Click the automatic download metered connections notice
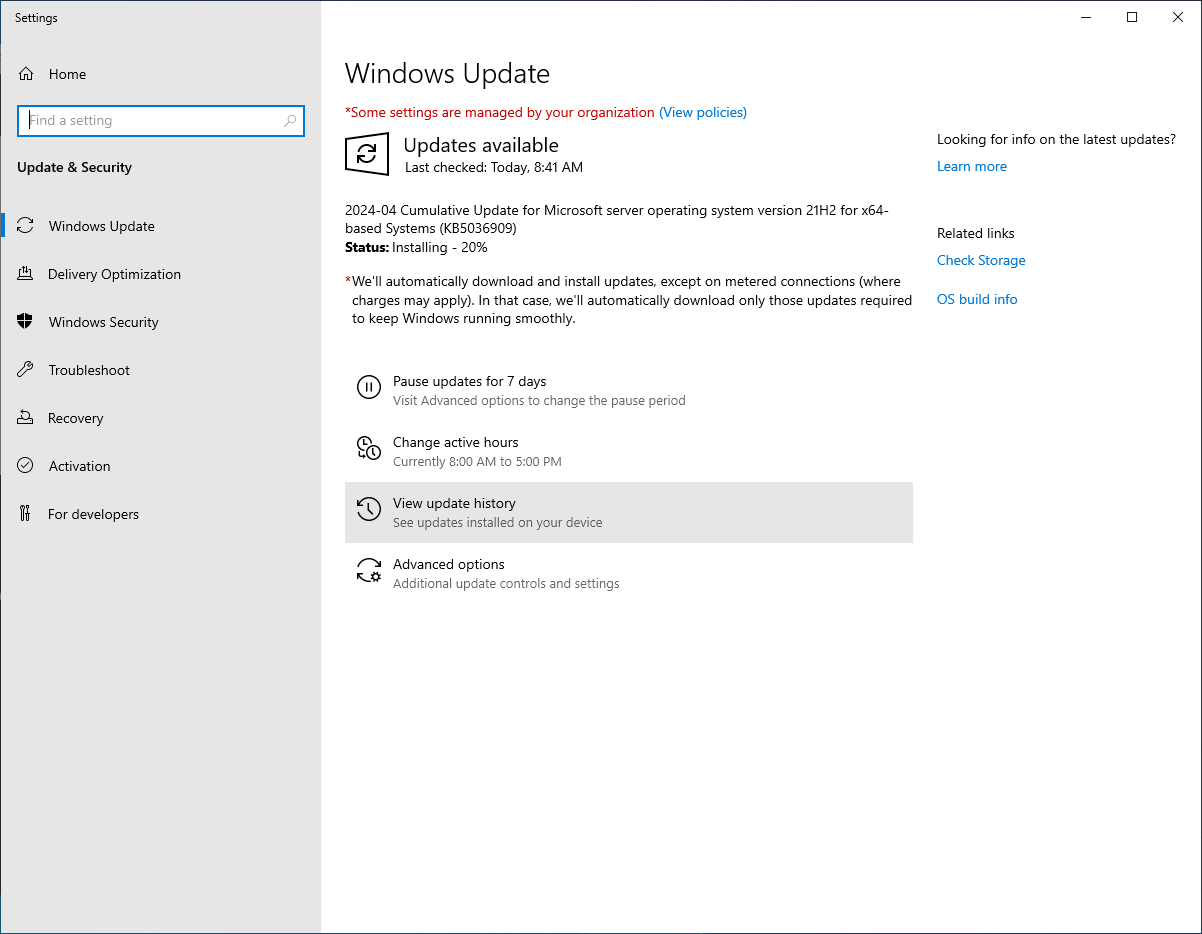 point(629,300)
